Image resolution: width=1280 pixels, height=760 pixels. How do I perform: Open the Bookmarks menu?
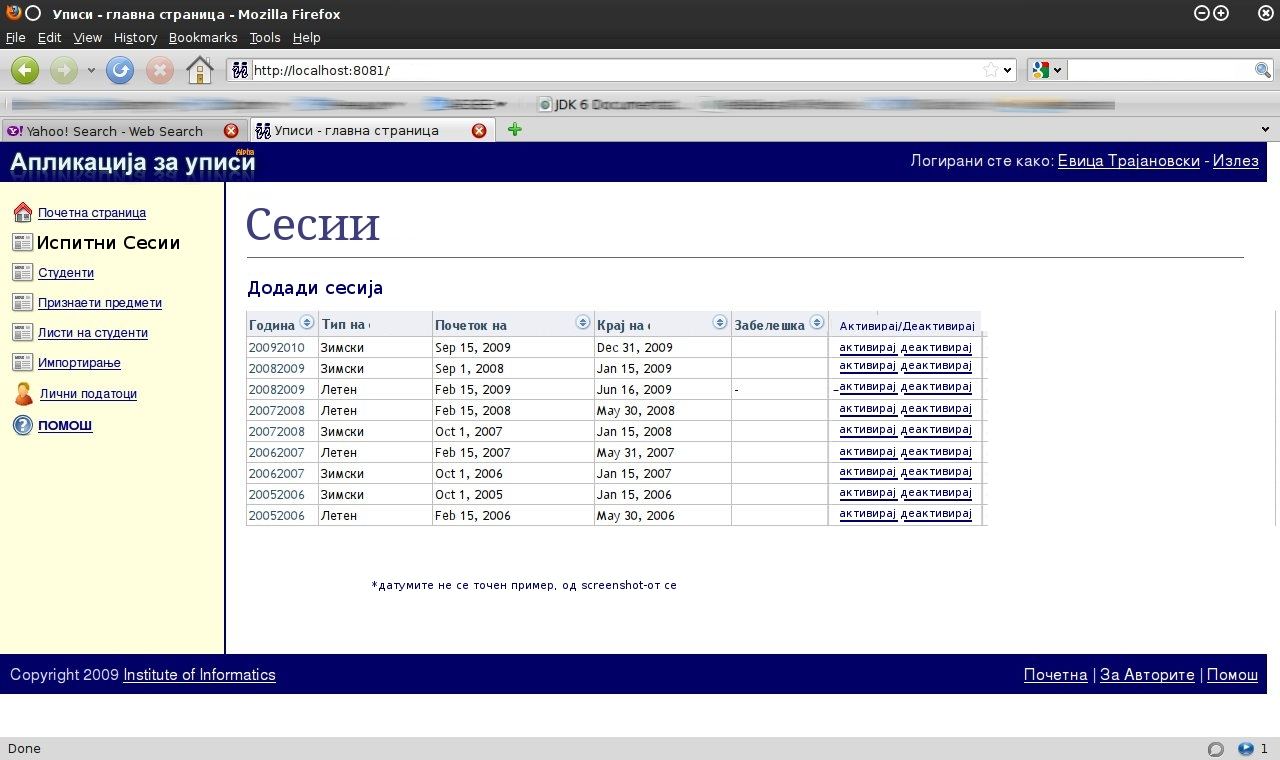pyautogui.click(x=203, y=37)
